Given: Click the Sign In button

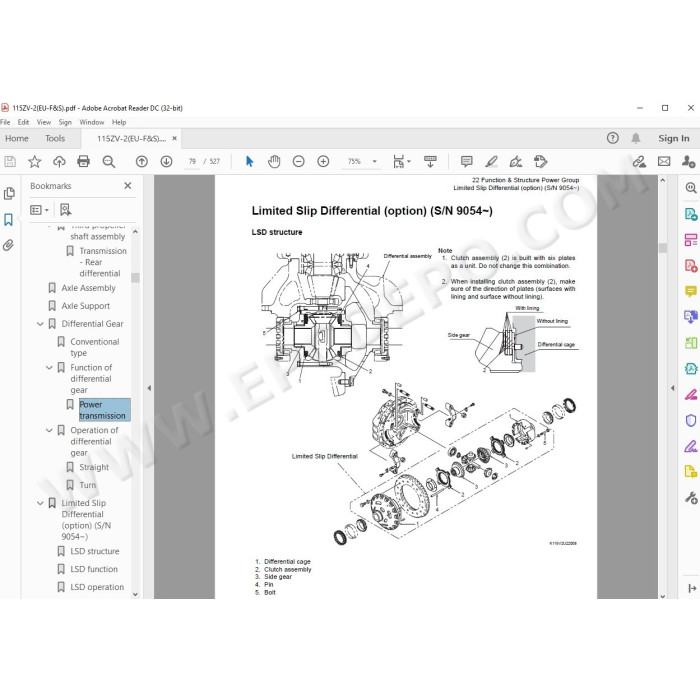Looking at the screenshot, I should 673,138.
